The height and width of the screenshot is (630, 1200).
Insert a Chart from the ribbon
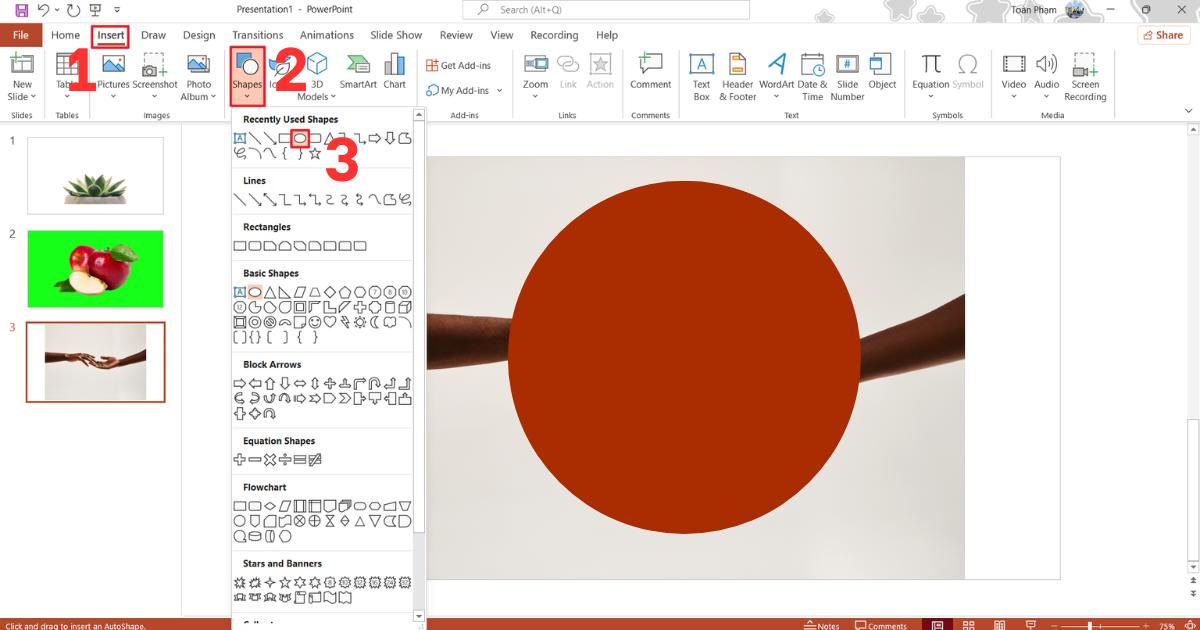tap(395, 71)
